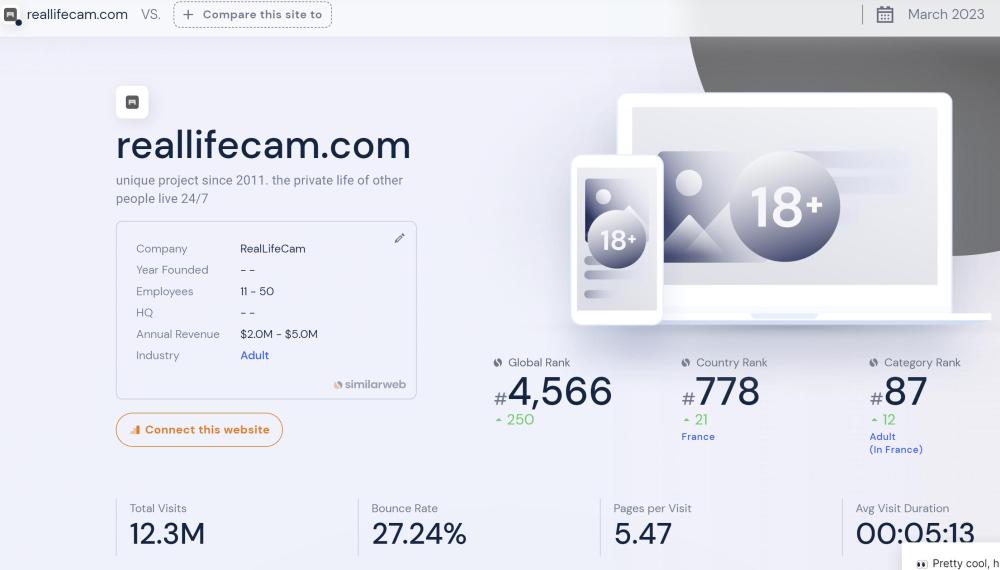1000x570 pixels.
Task: Open the Adult (In France) category link
Action: tap(895, 443)
